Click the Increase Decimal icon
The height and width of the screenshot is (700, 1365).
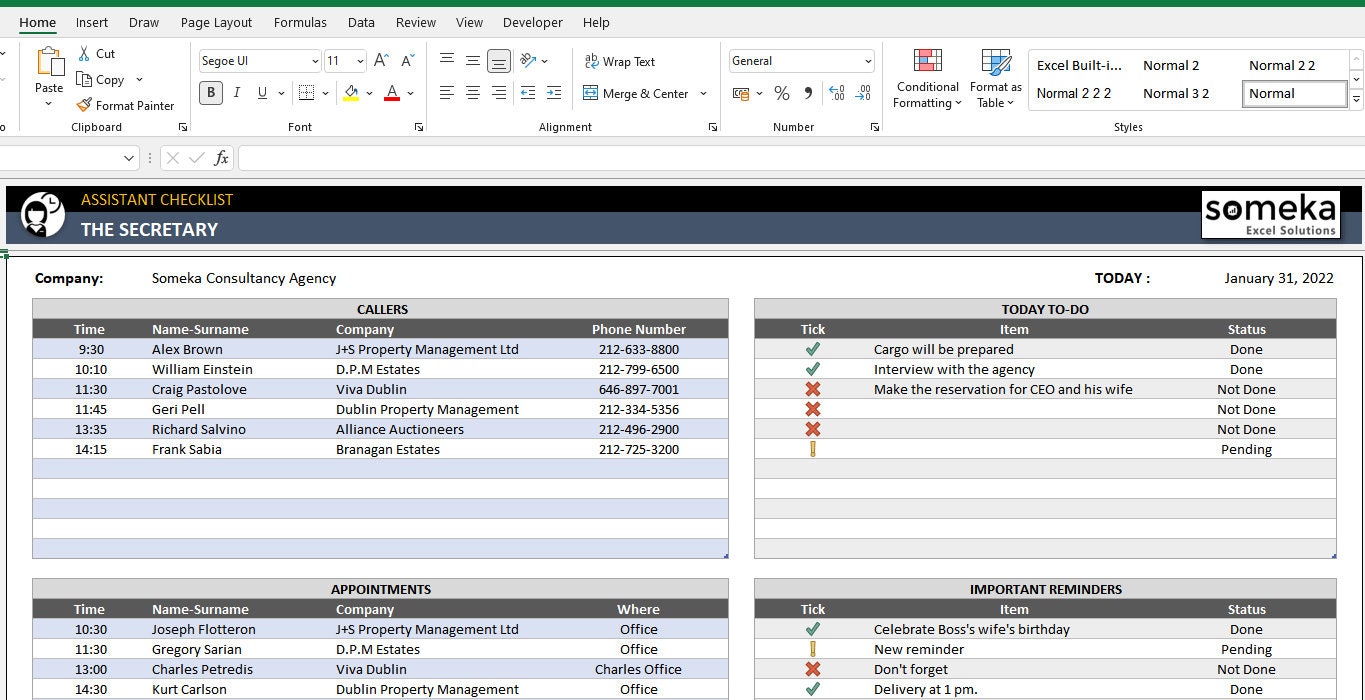tap(837, 93)
